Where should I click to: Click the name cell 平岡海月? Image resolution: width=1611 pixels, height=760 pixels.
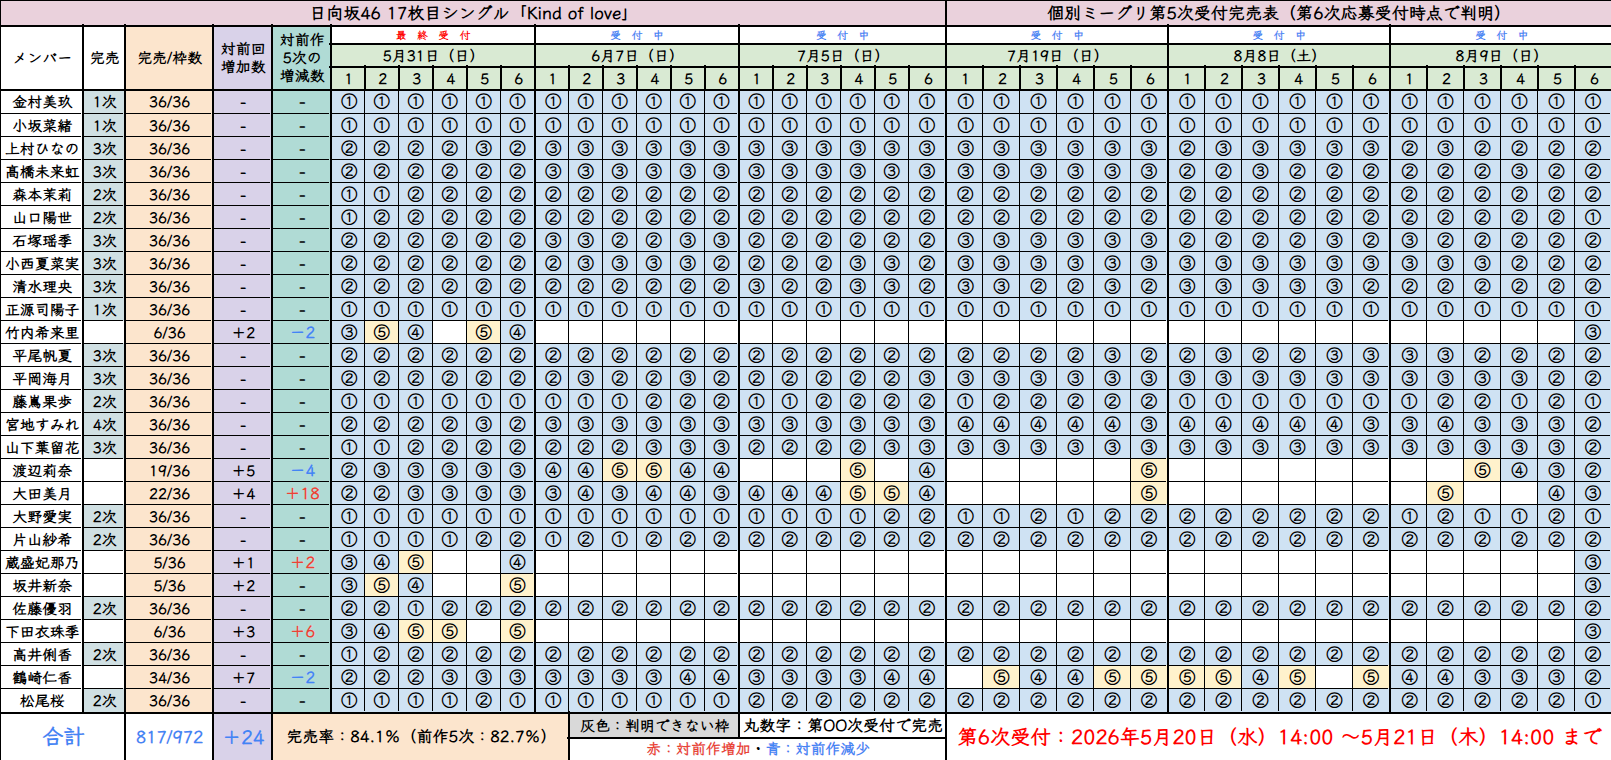tap(42, 378)
